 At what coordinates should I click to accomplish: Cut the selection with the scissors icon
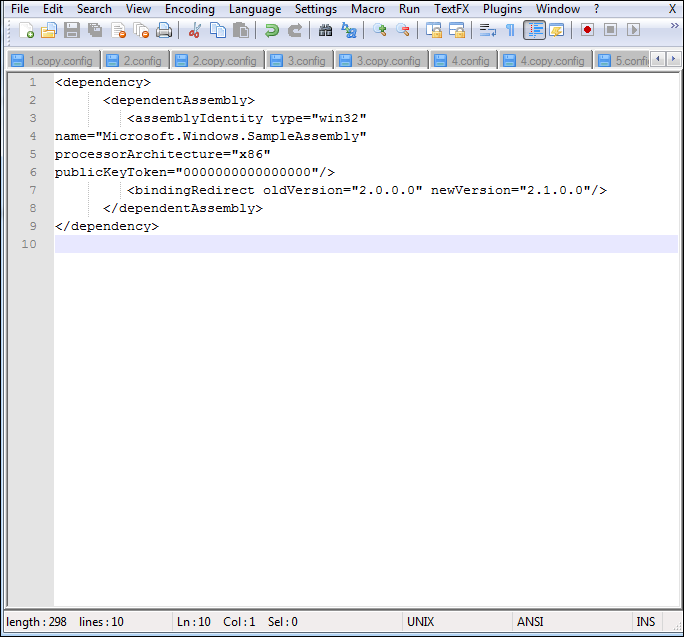pos(195,30)
